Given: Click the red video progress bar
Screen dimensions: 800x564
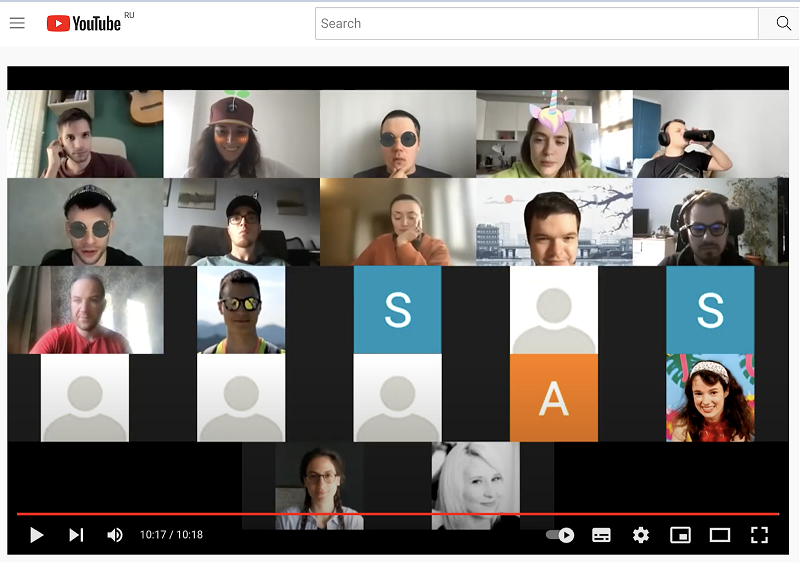Looking at the screenshot, I should click(398, 514).
